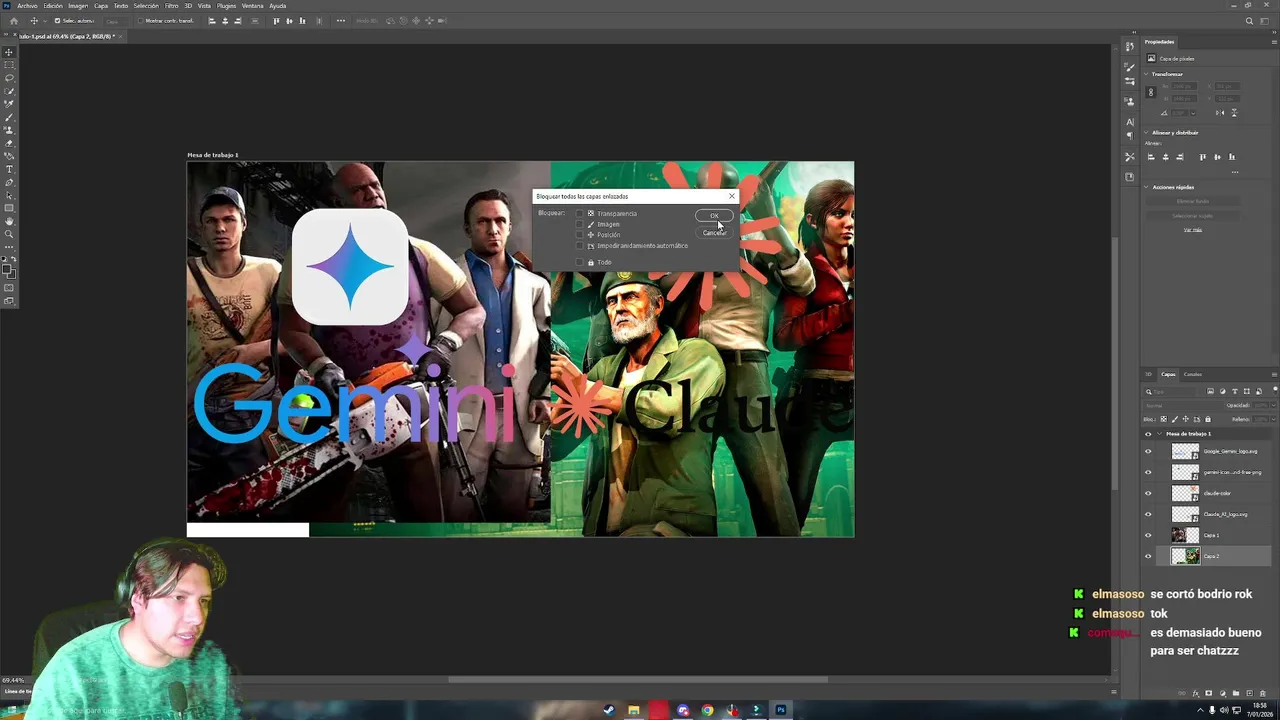Open the Ventana menu
This screenshot has width=1280, height=720.
(x=252, y=6)
